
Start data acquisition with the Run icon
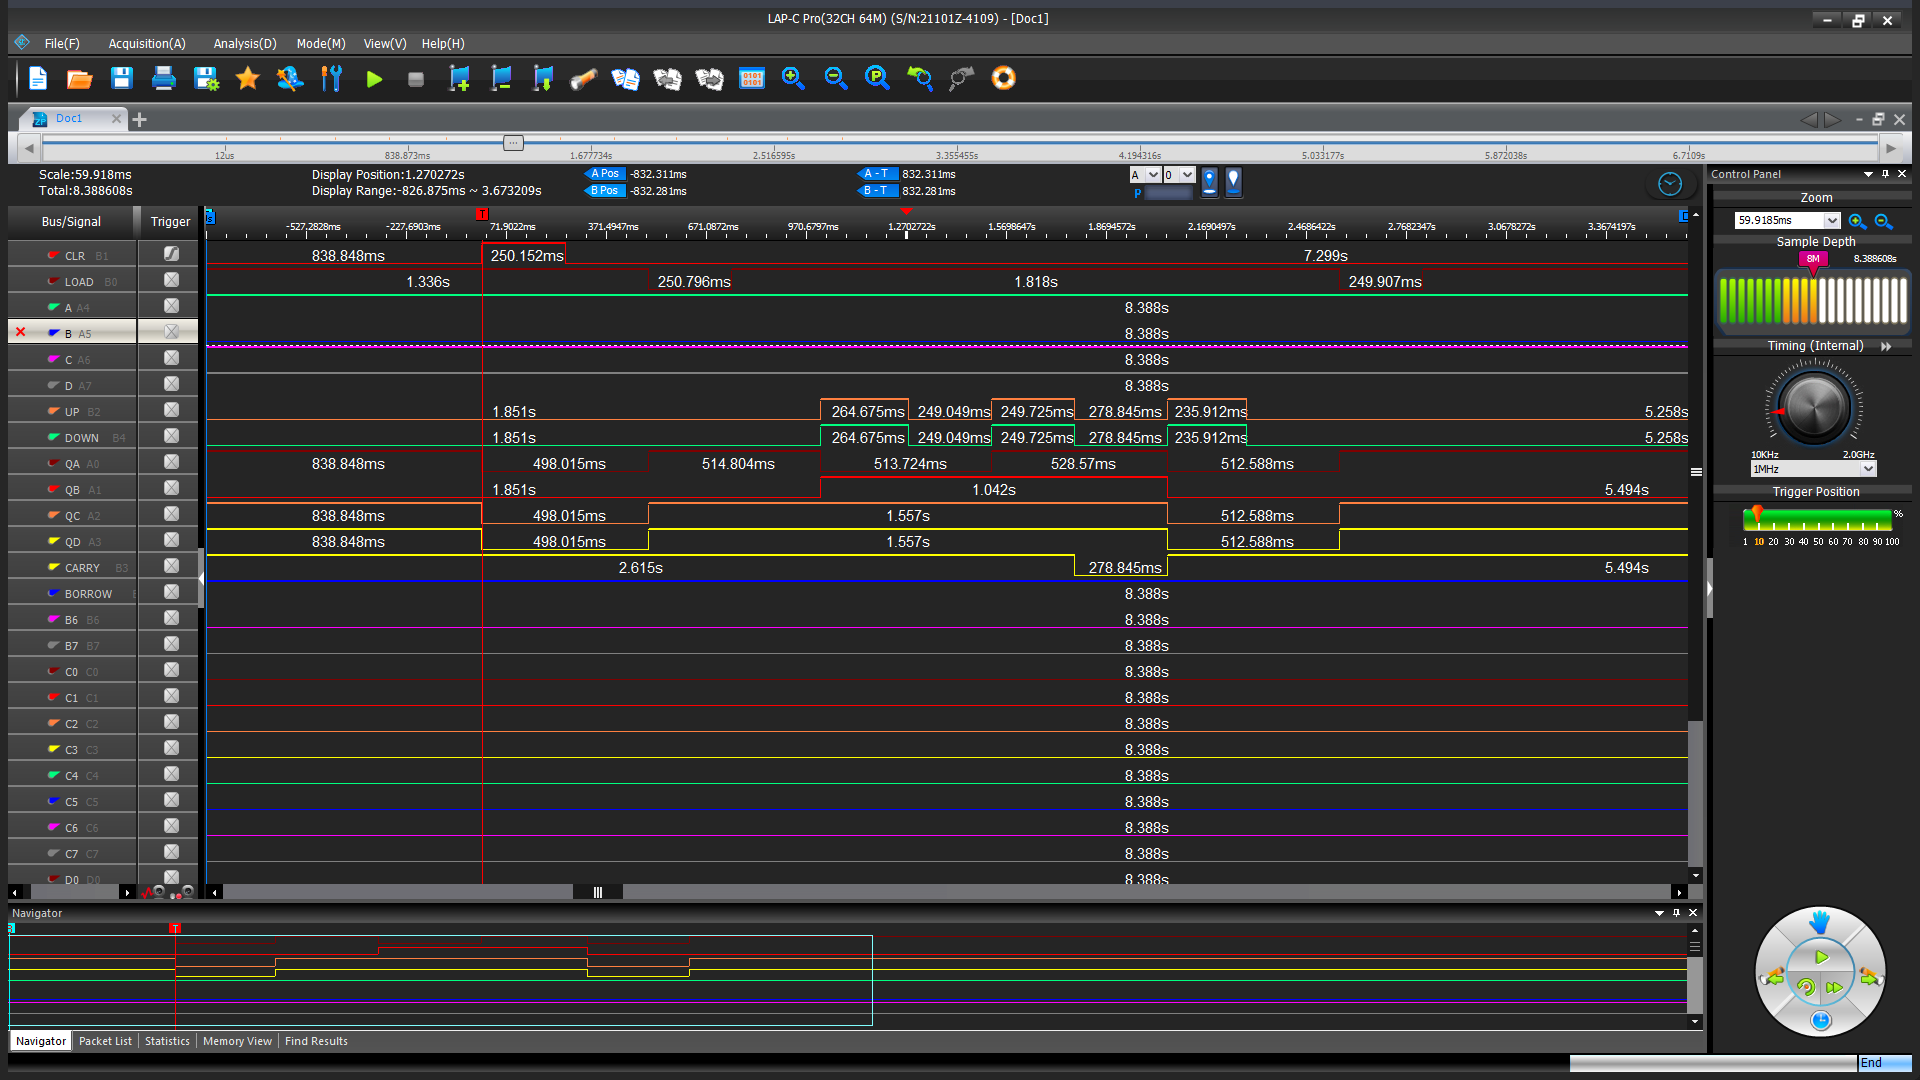coord(374,79)
